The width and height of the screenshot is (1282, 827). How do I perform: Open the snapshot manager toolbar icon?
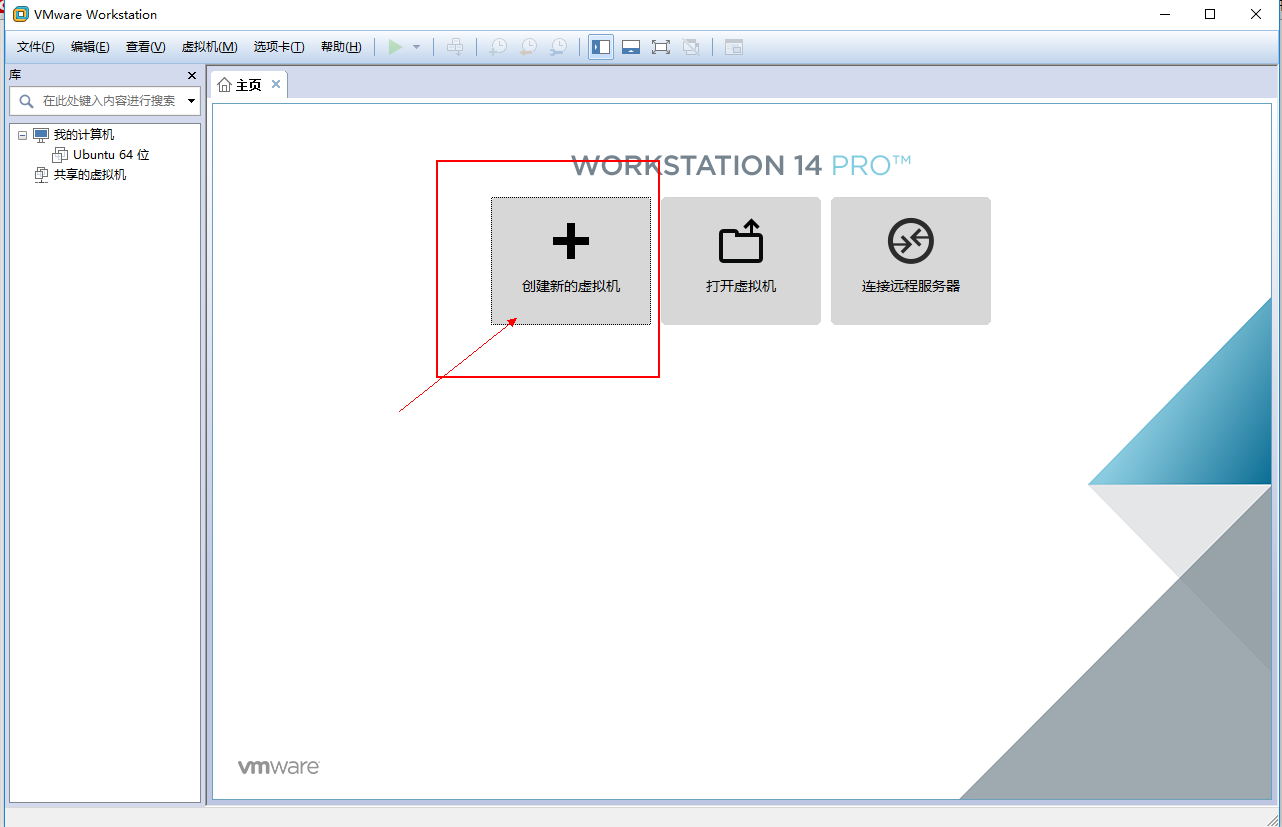point(559,47)
